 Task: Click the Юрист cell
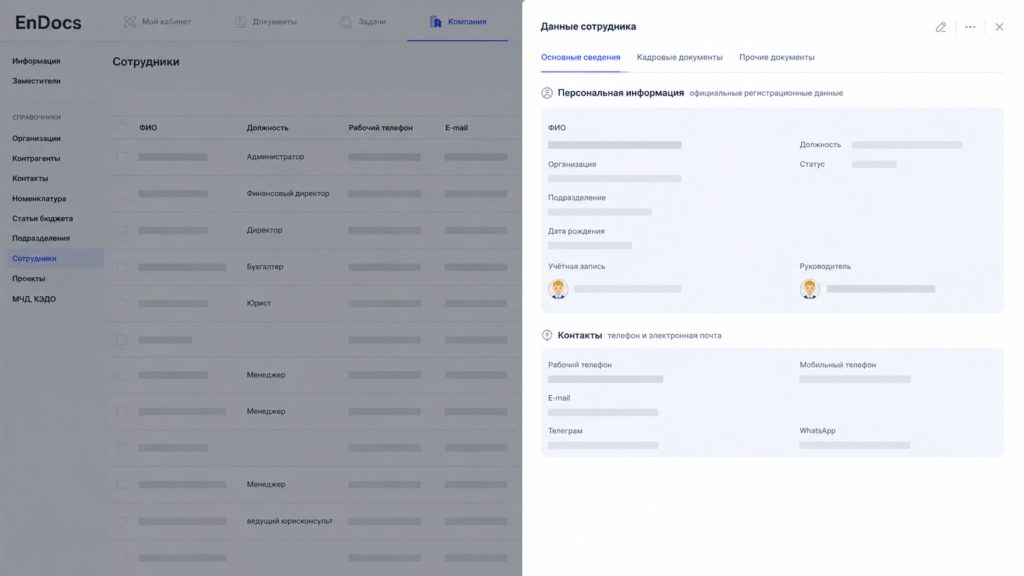point(259,303)
